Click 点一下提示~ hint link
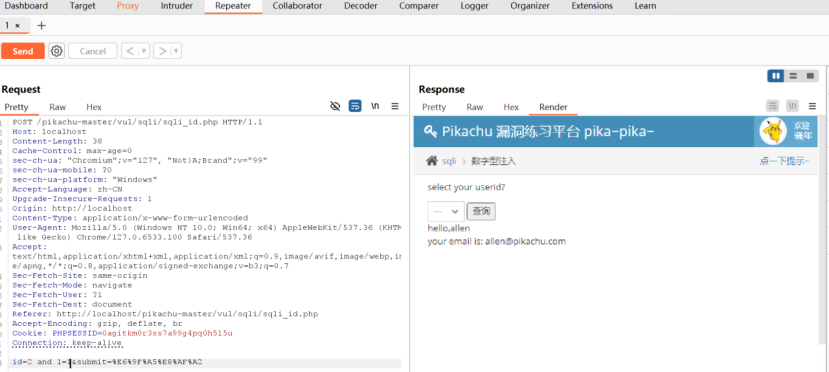The height and width of the screenshot is (372, 829). click(785, 161)
